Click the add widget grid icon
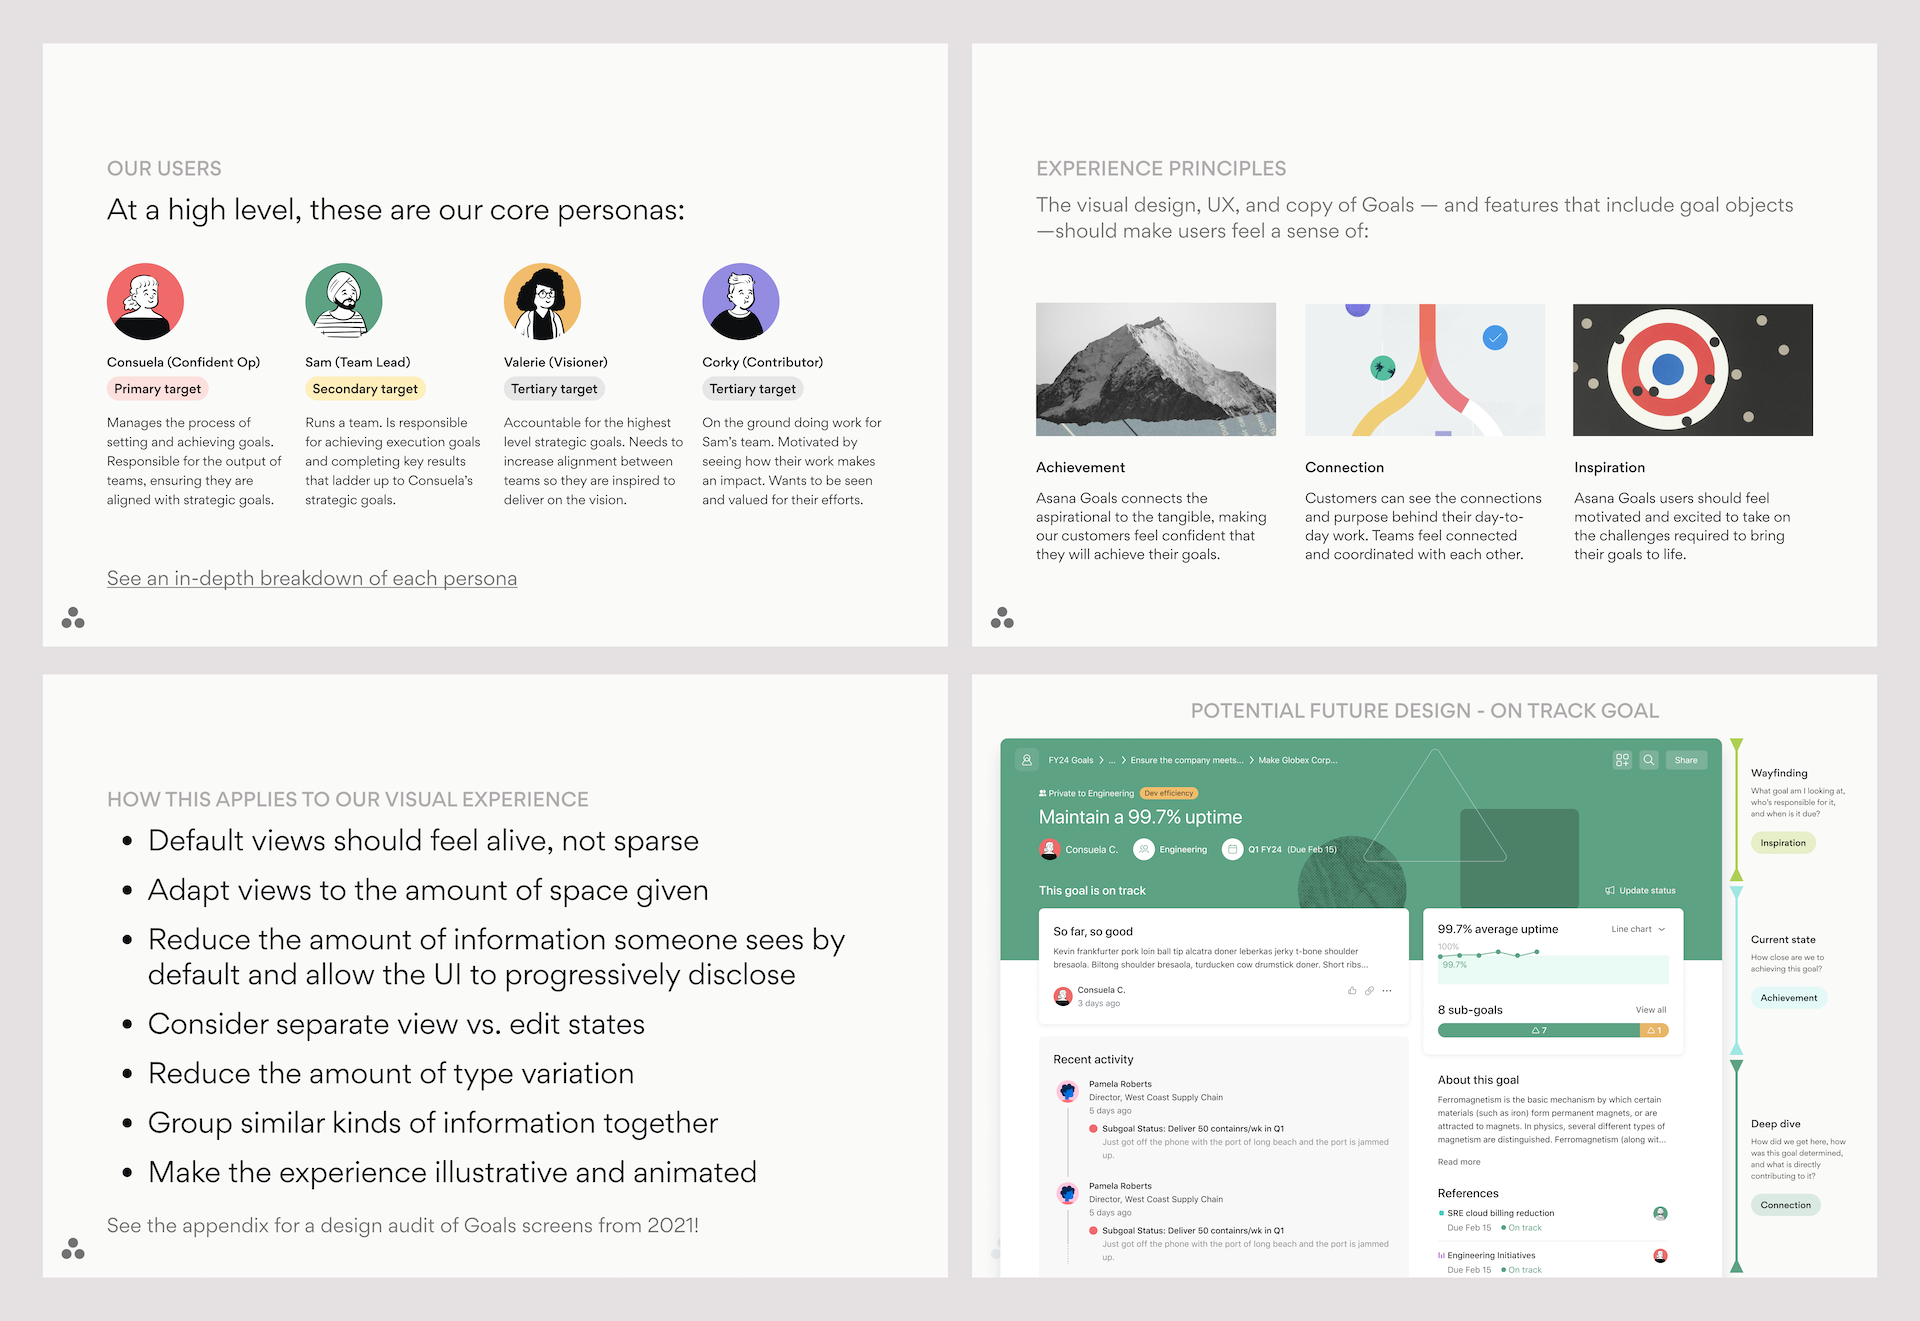This screenshot has height=1321, width=1920. [1622, 760]
